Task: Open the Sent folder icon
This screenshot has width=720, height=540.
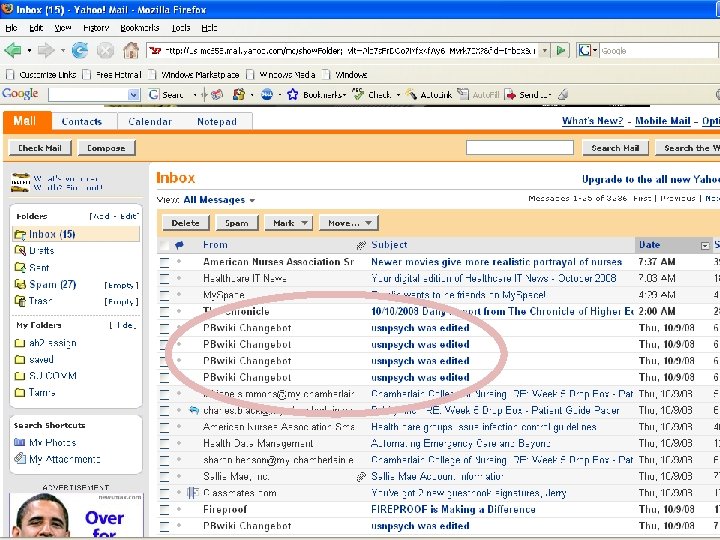Action: [x=20, y=267]
